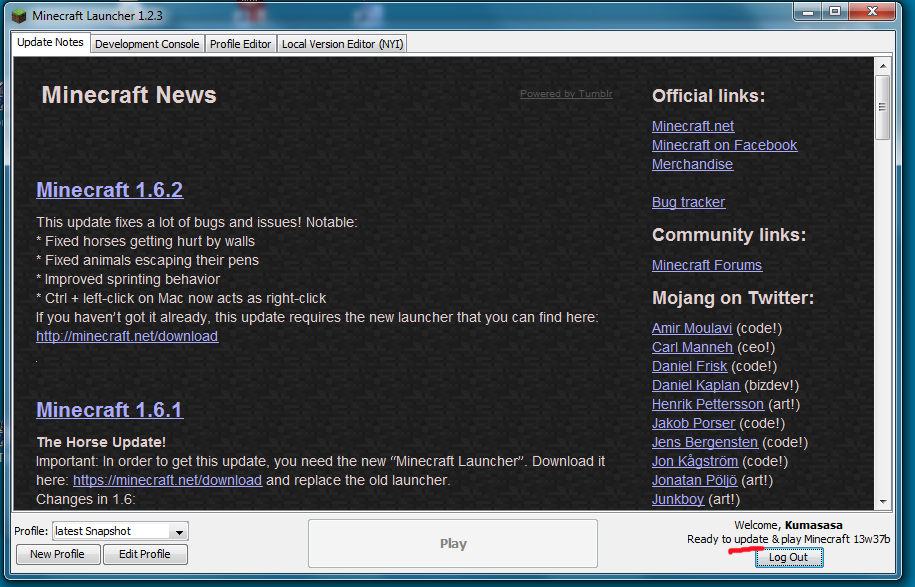The image size is (915, 587).
Task: Click the 'Minecraft News' heading text
Action: [x=129, y=95]
